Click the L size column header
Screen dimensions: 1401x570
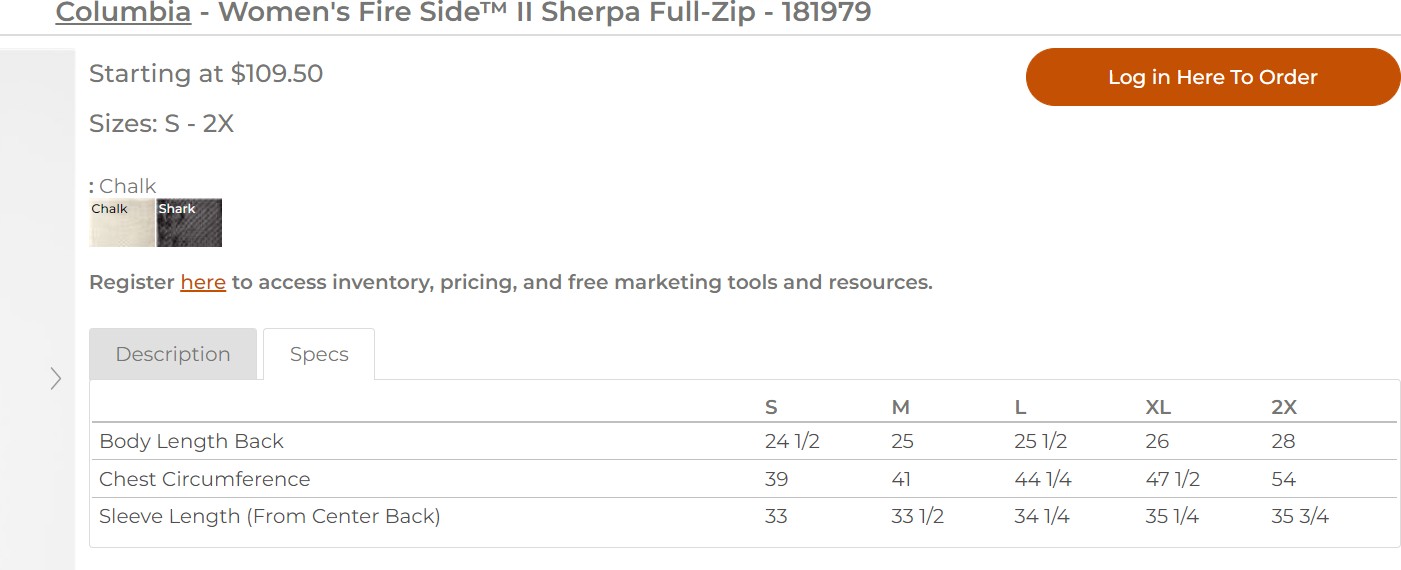pos(1020,407)
